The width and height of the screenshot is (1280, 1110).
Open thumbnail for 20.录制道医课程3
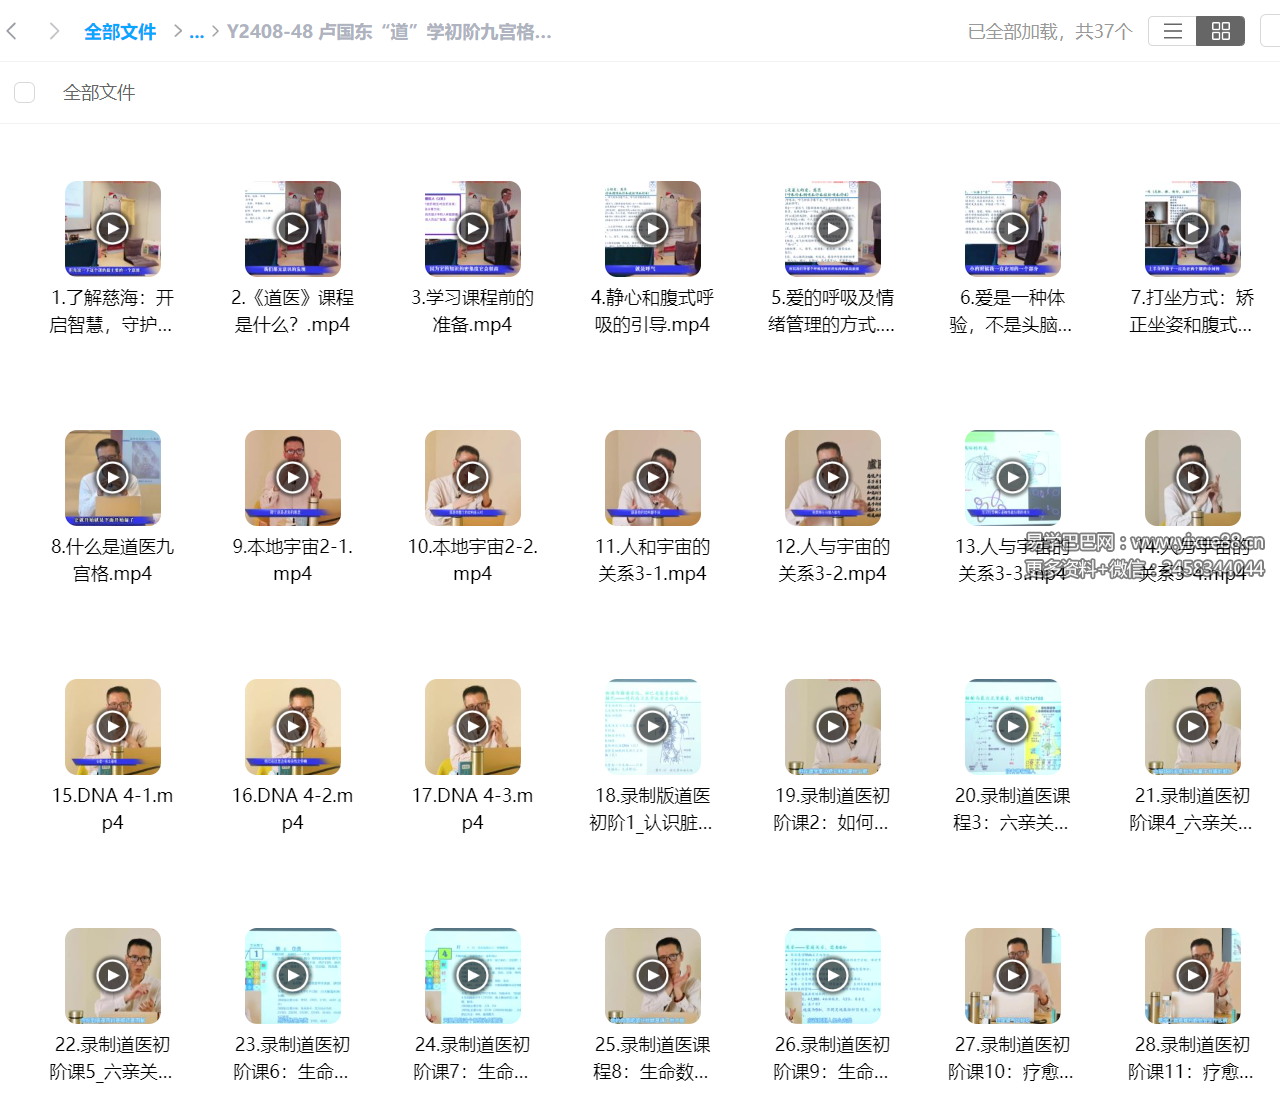(1012, 726)
